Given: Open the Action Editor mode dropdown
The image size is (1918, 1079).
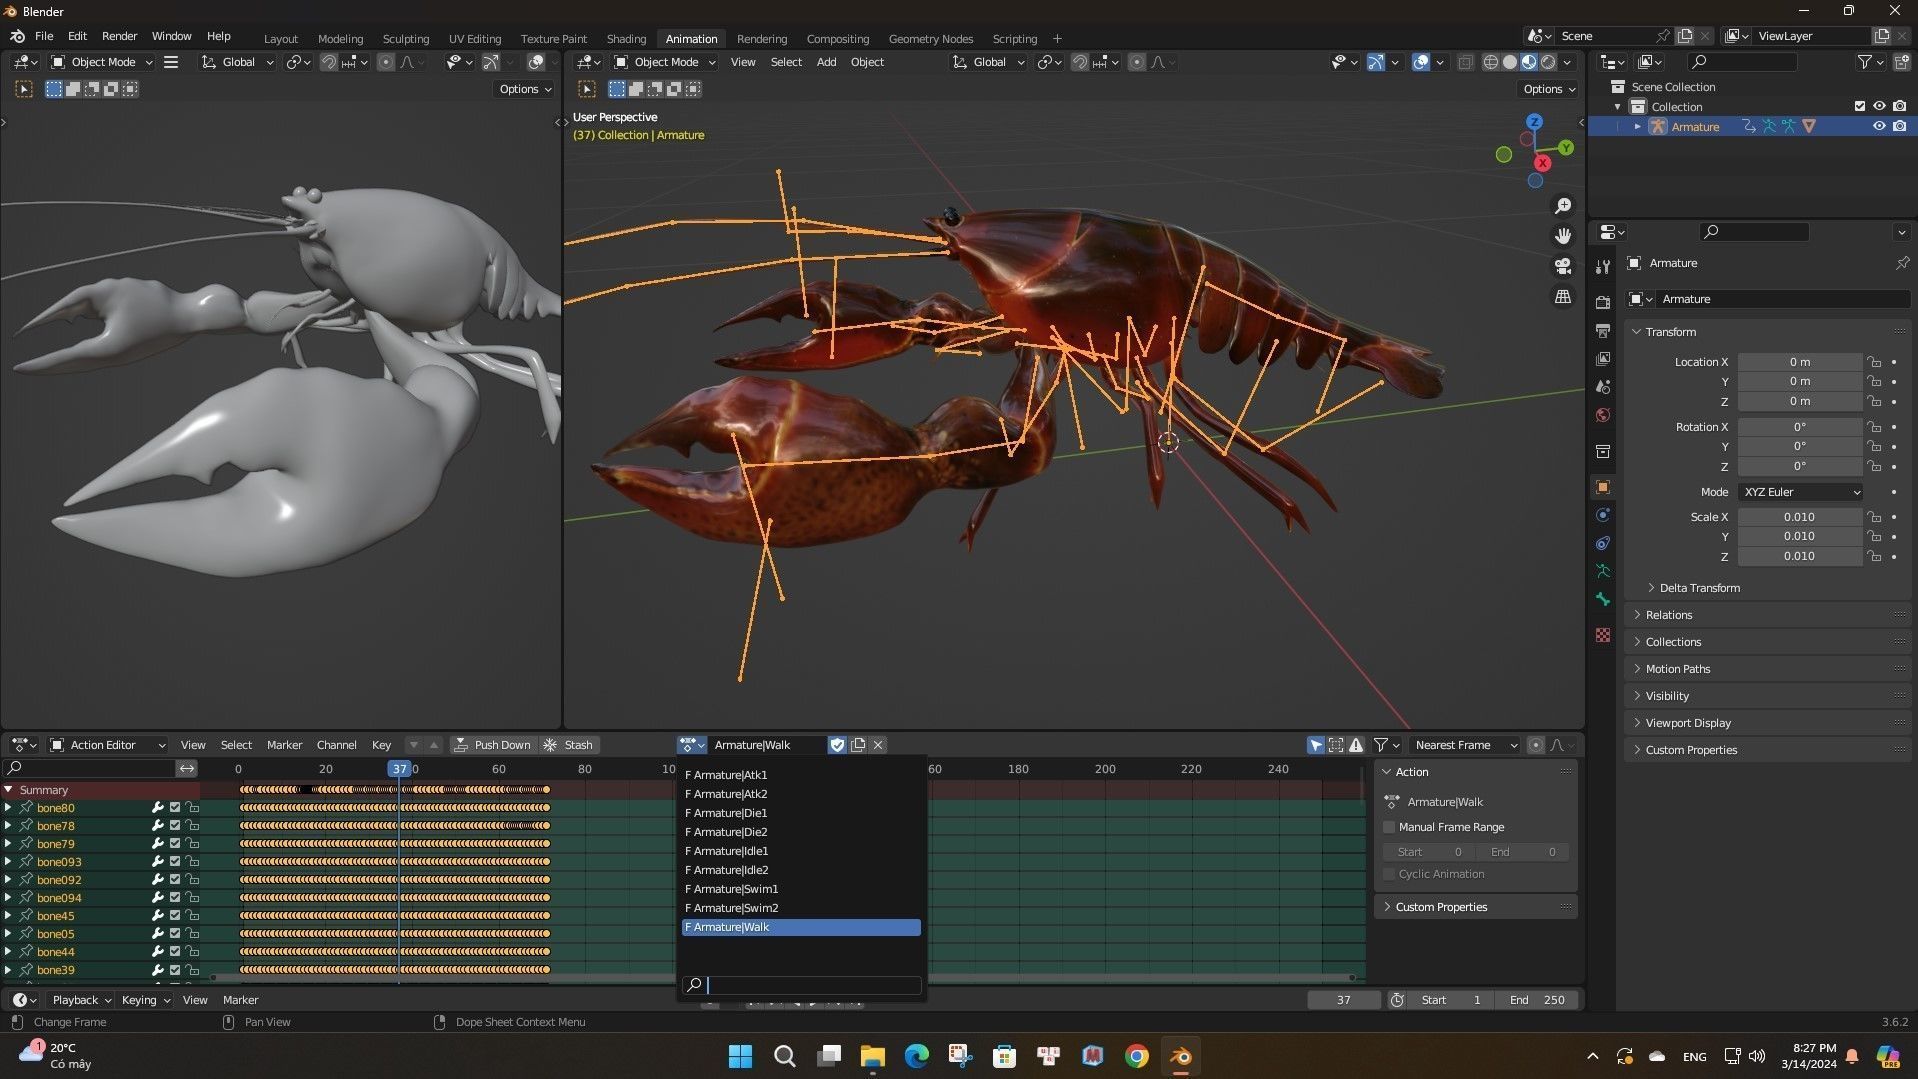Looking at the screenshot, I should tap(107, 745).
